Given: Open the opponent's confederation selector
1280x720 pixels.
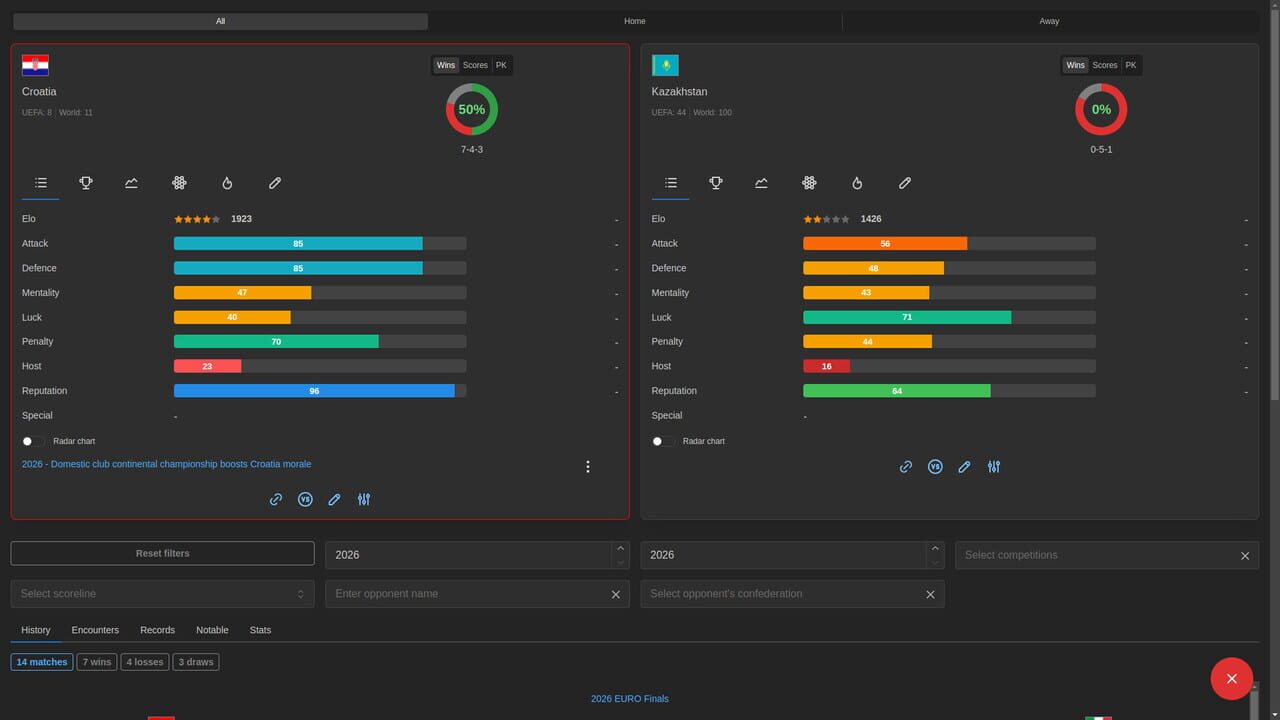Looking at the screenshot, I should pos(780,593).
